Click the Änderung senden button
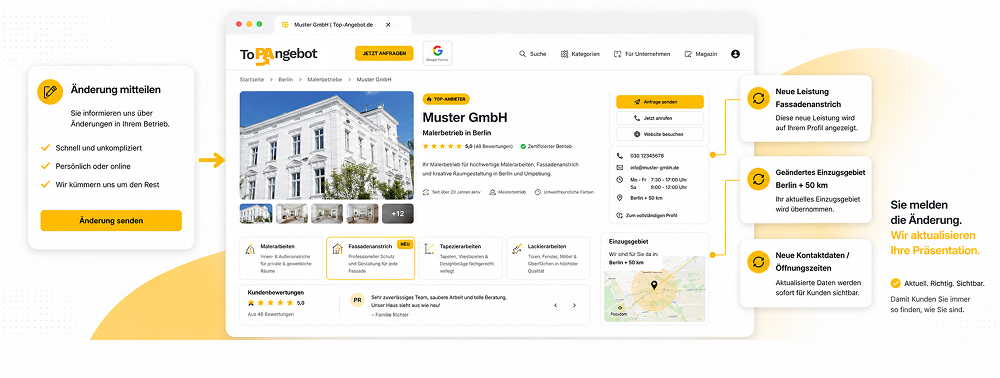This screenshot has width=1000, height=378. 111,221
